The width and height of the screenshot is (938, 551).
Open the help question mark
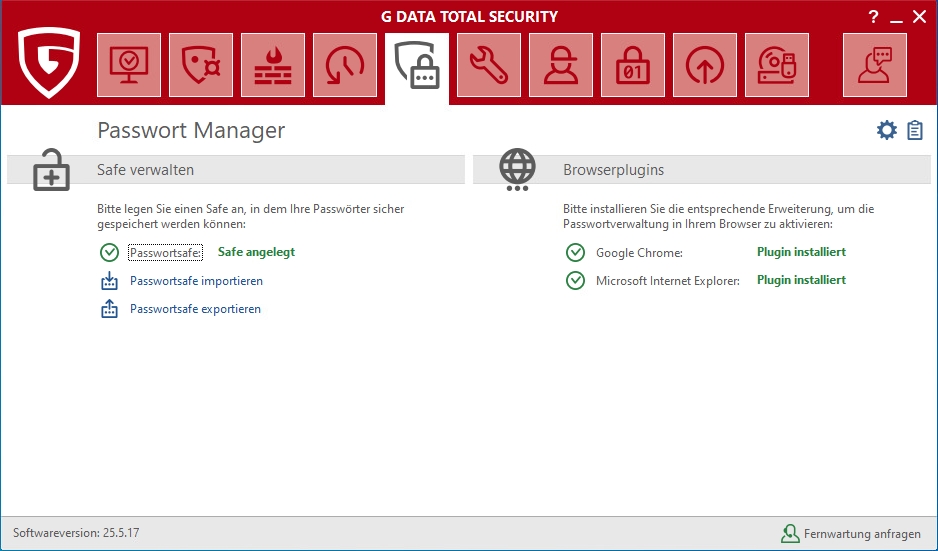[x=873, y=16]
